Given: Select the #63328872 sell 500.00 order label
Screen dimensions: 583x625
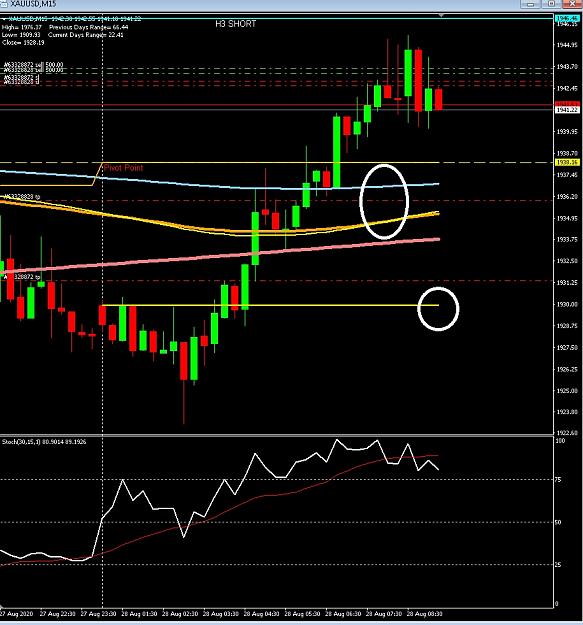Looking at the screenshot, I should click(33, 65).
